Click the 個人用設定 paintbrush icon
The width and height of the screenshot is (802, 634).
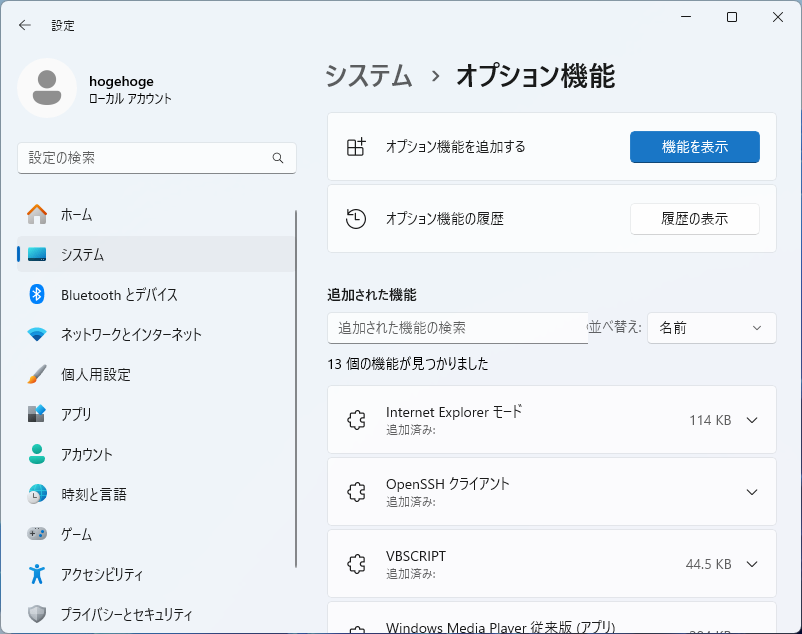tap(37, 374)
